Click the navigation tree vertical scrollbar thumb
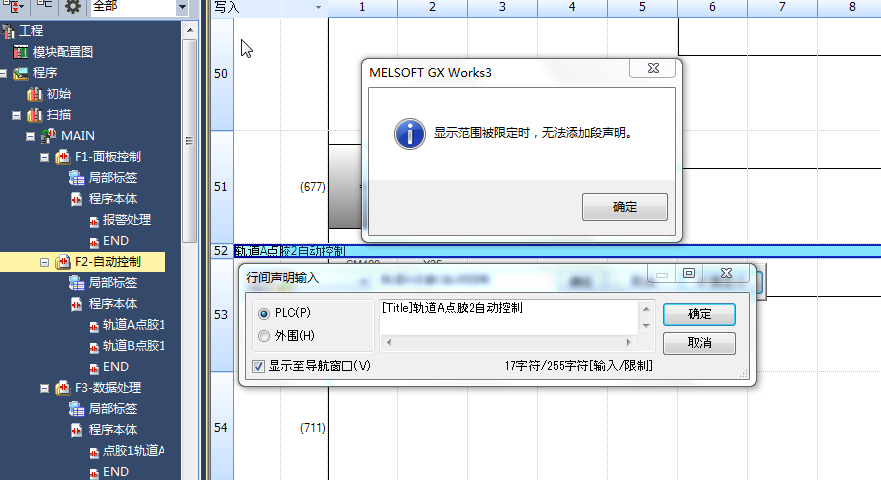Image resolution: width=881 pixels, height=480 pixels. [189, 141]
